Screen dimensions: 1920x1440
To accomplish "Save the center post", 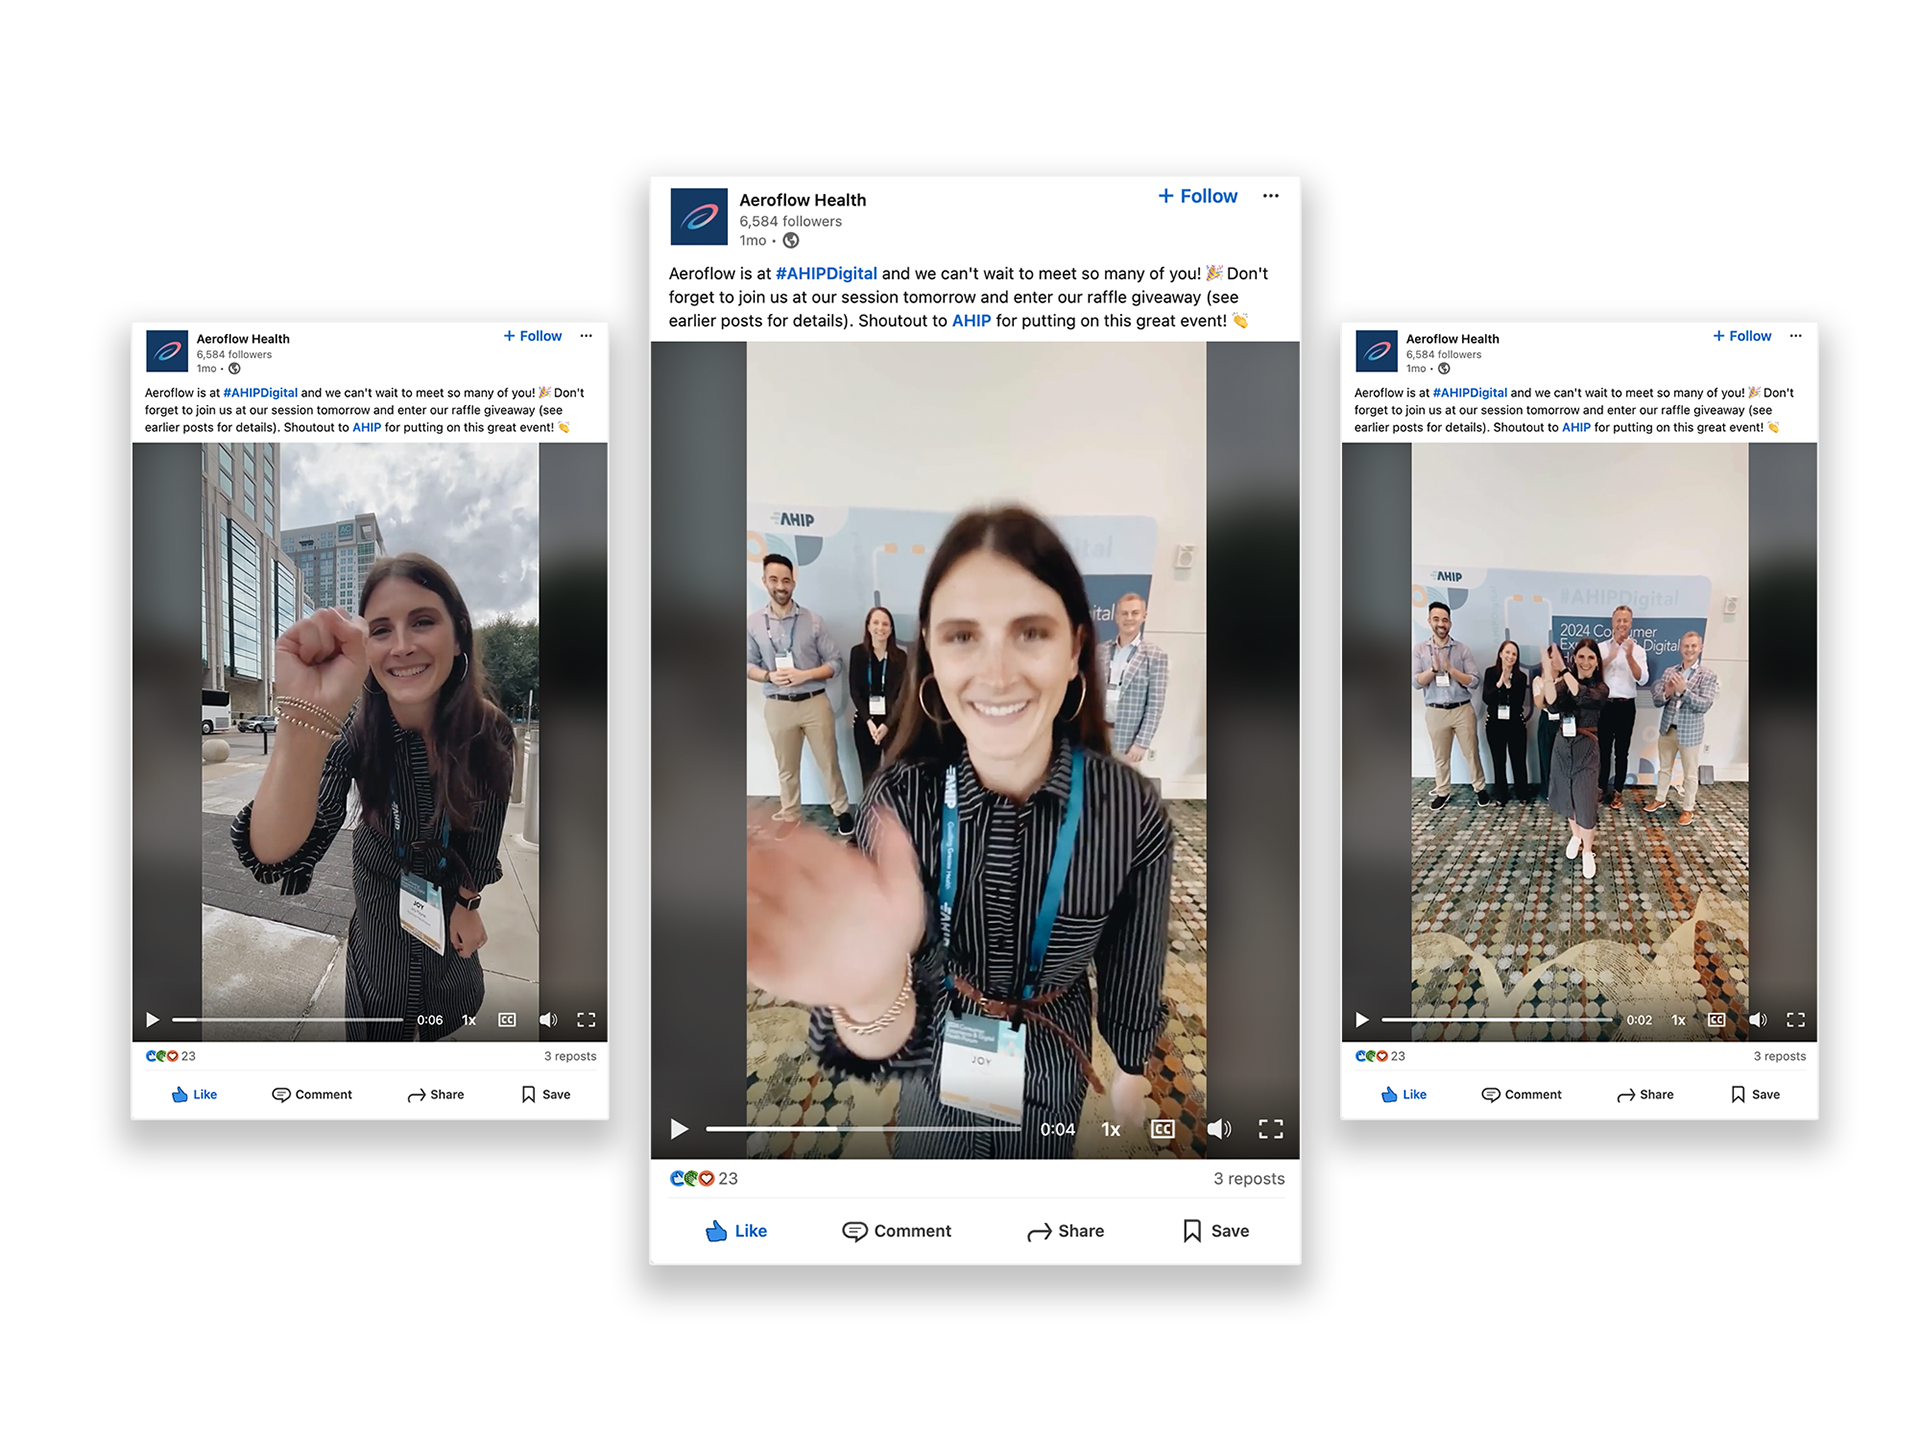I will (x=1215, y=1231).
